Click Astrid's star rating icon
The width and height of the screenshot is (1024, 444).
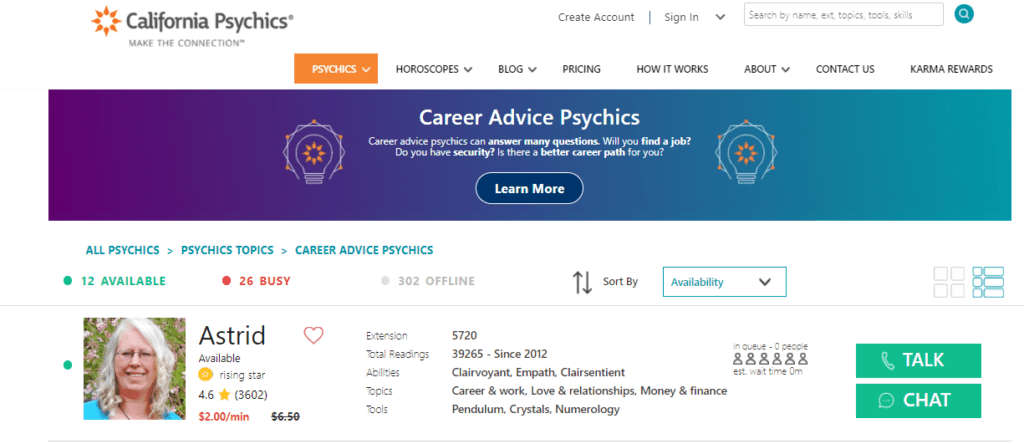[x=225, y=394]
